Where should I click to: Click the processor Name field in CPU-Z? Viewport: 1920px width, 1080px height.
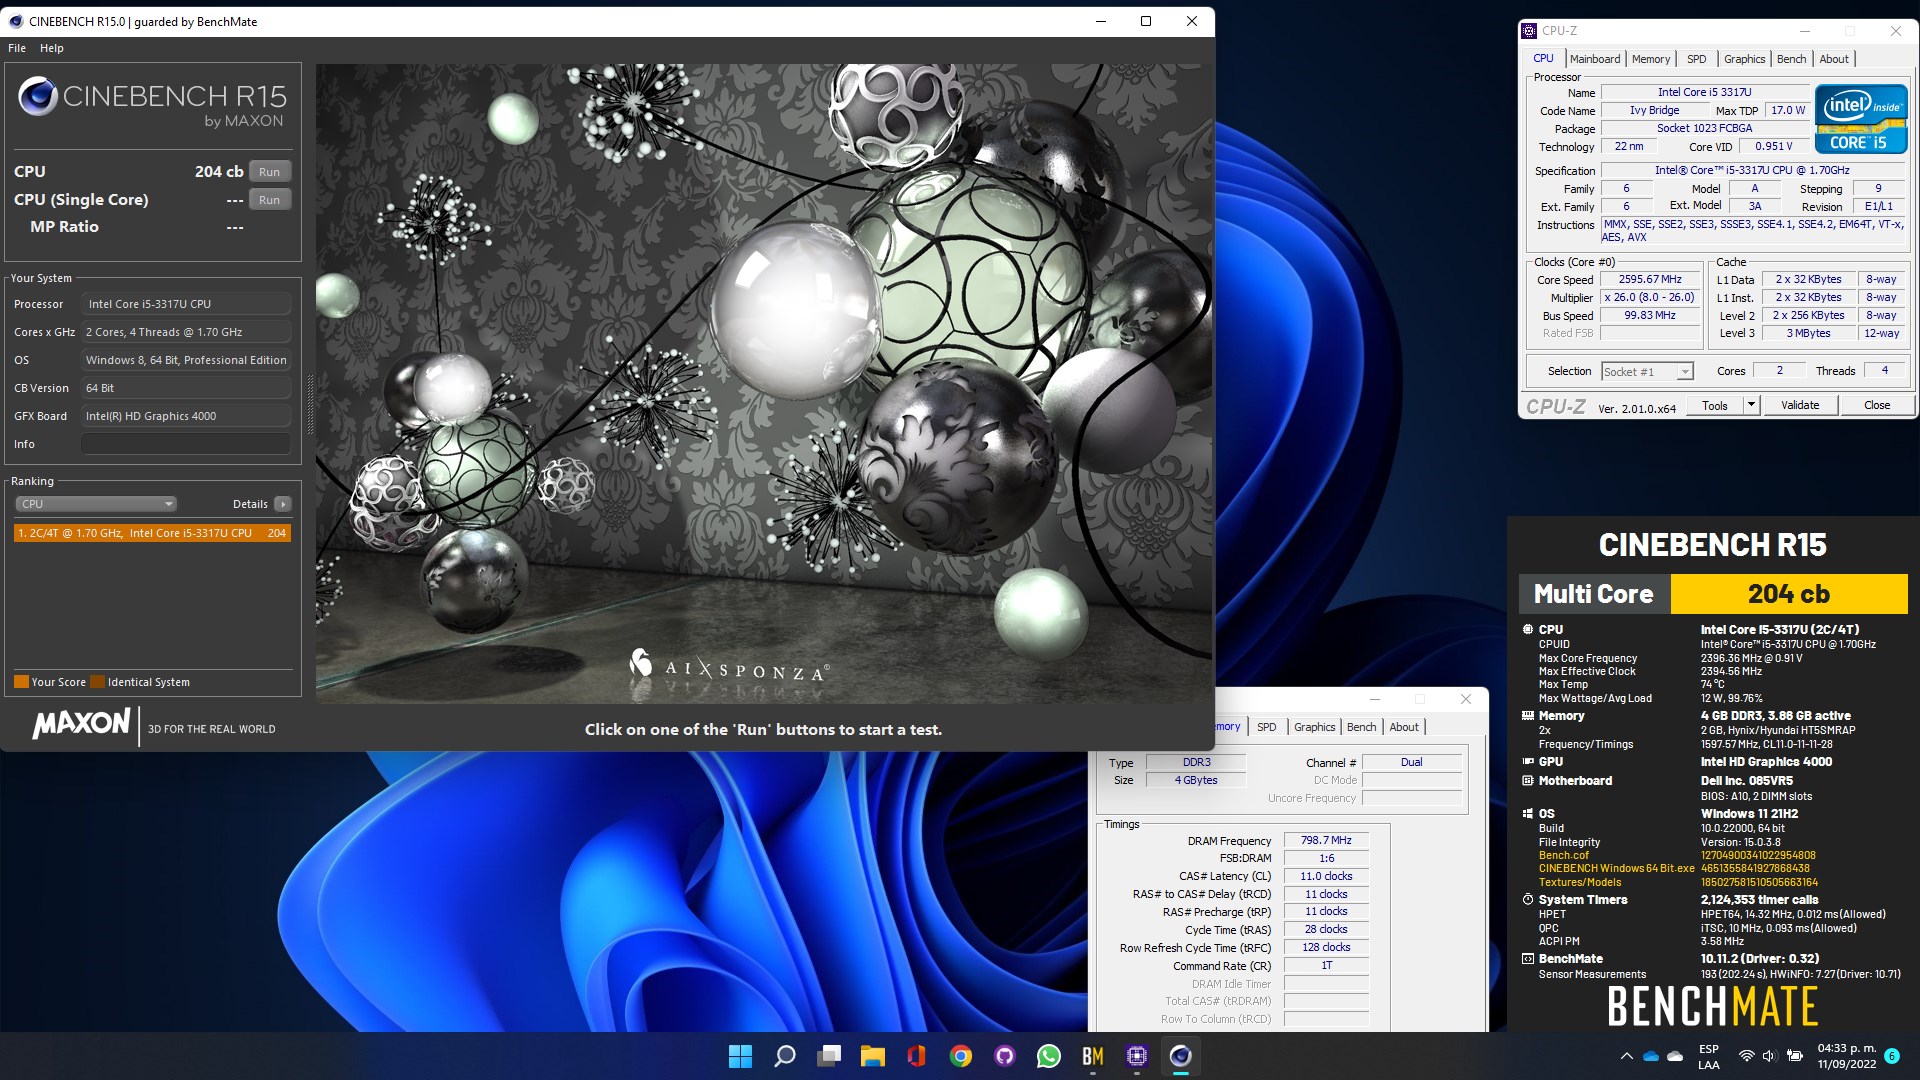1705,92
